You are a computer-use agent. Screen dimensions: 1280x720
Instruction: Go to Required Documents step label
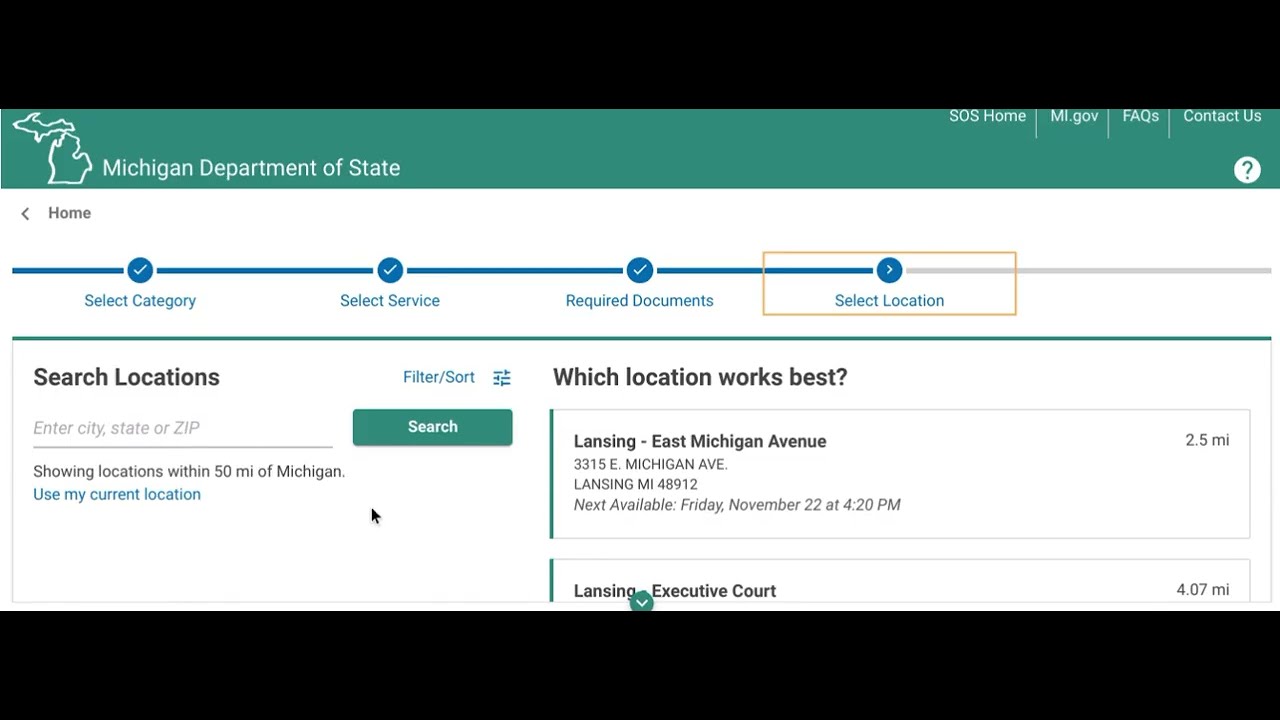[640, 301]
